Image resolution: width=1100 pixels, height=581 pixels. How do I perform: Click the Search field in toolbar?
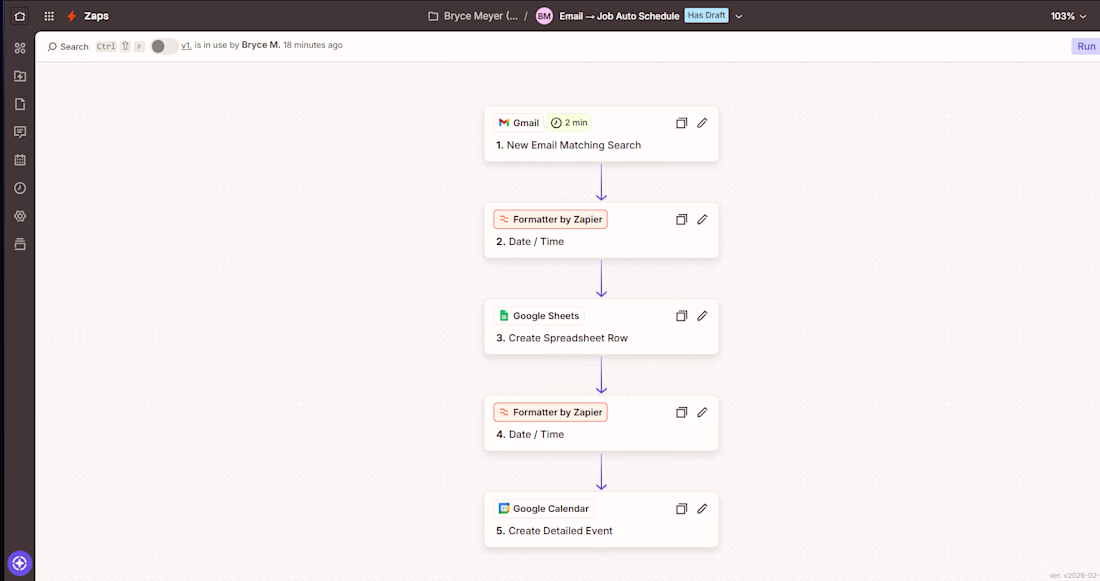[69, 46]
